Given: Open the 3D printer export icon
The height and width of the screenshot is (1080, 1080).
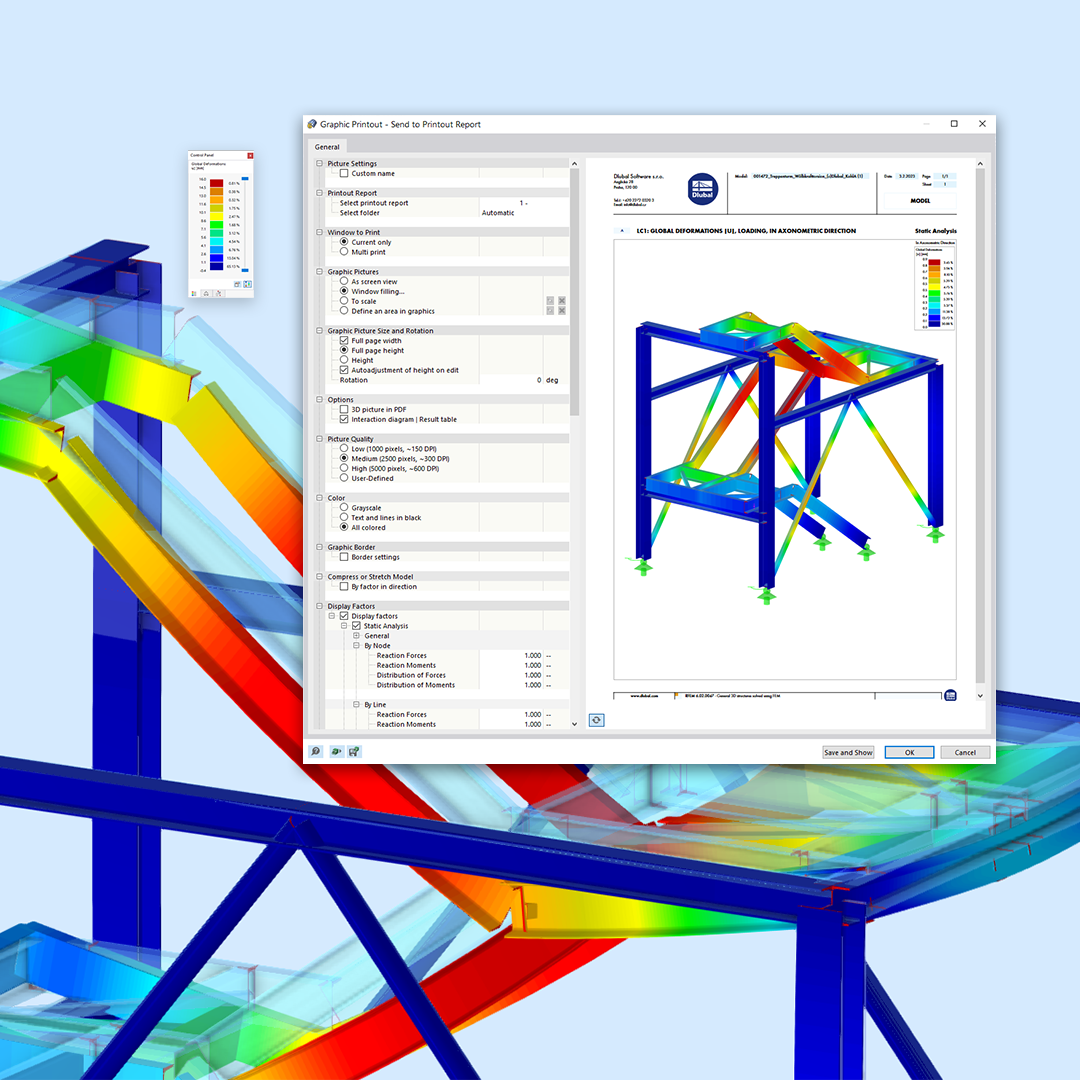Looking at the screenshot, I should [x=336, y=751].
